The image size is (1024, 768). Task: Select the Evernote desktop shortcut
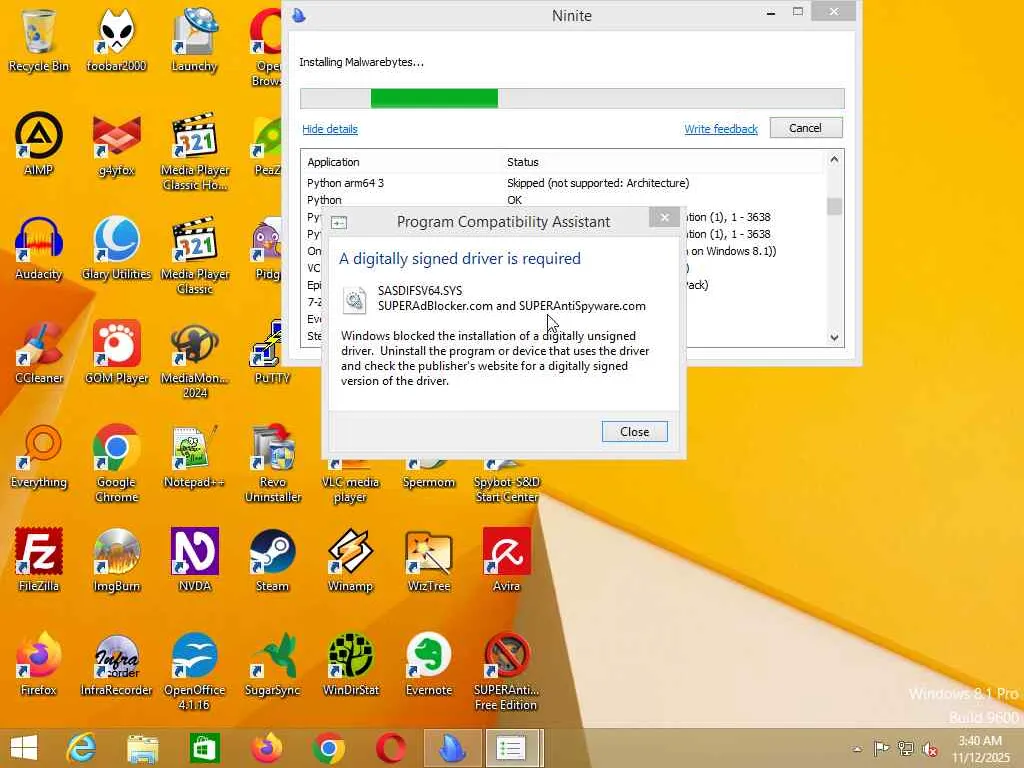tap(428, 664)
